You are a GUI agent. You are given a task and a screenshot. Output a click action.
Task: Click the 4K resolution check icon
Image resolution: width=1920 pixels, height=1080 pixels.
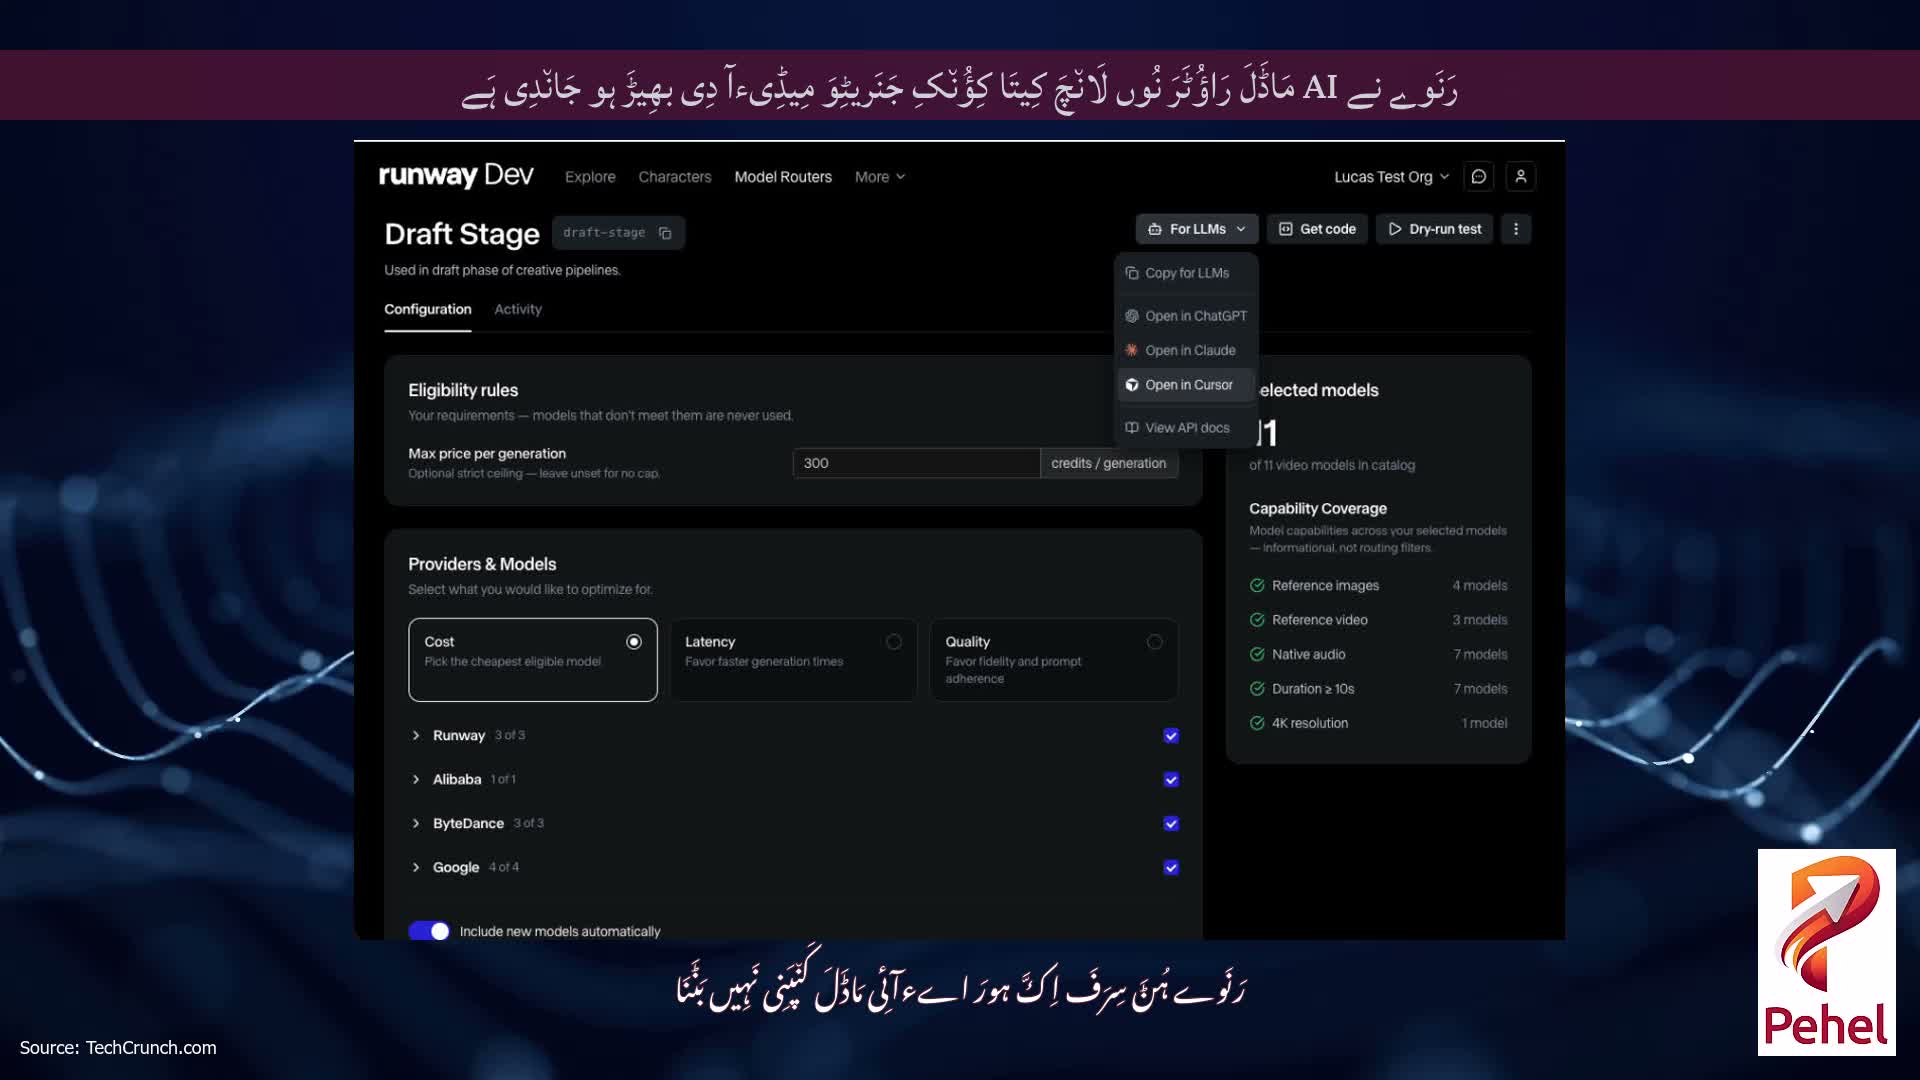click(x=1257, y=723)
